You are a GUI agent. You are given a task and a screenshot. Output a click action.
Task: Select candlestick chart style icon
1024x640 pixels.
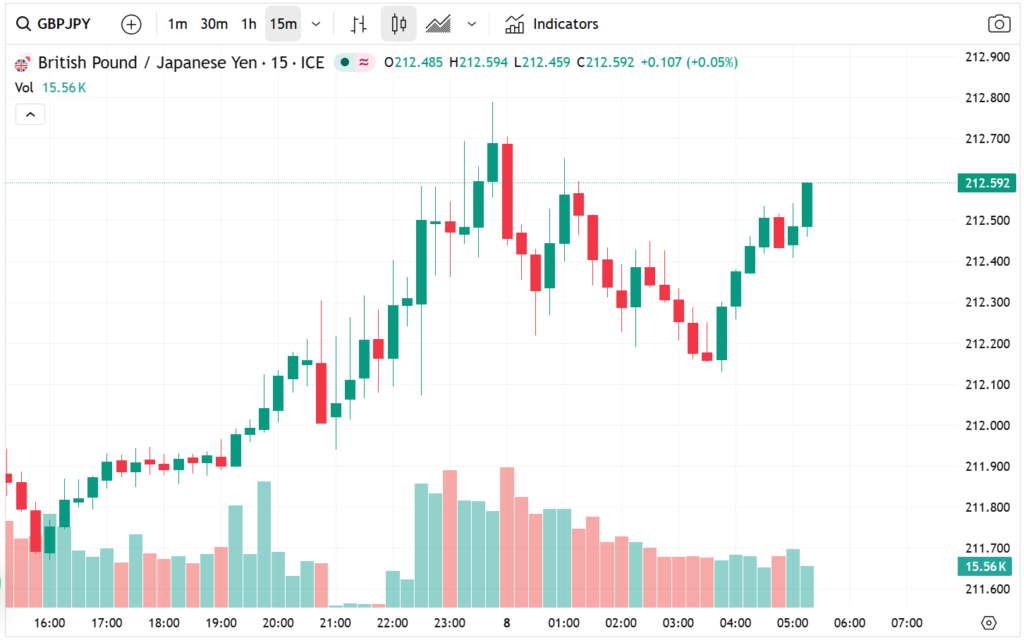click(399, 23)
